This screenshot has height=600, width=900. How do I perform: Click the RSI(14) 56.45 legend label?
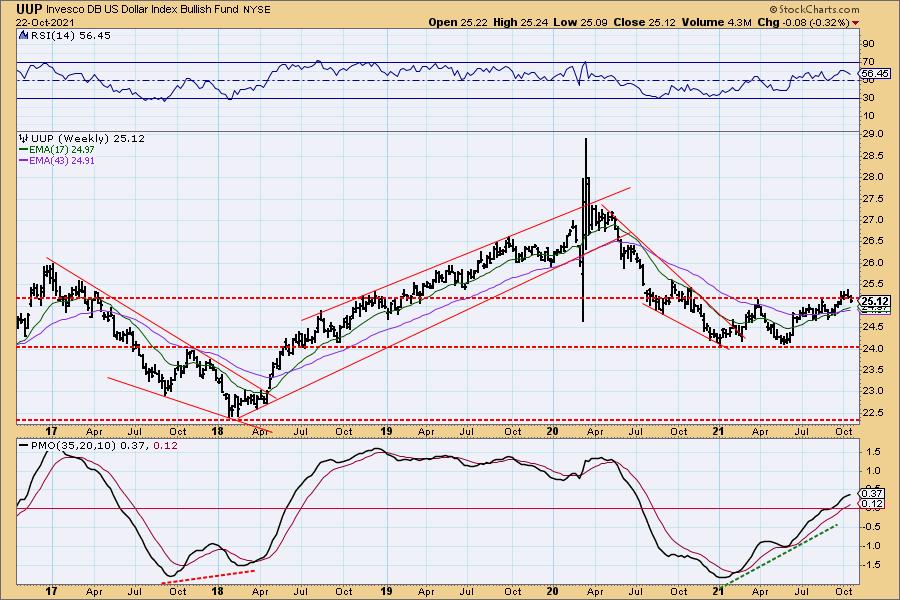tap(71, 36)
